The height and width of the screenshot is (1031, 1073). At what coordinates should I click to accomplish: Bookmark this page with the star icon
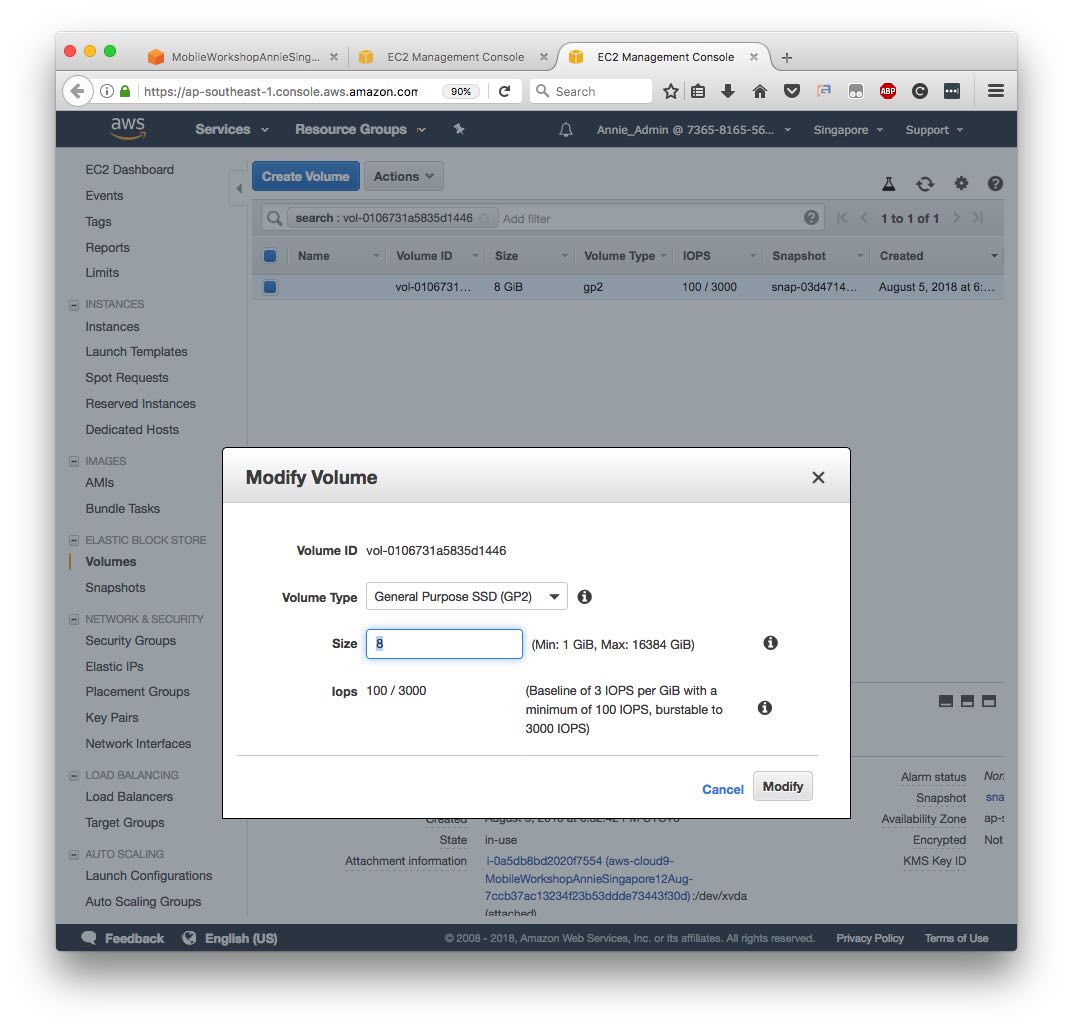[x=671, y=91]
